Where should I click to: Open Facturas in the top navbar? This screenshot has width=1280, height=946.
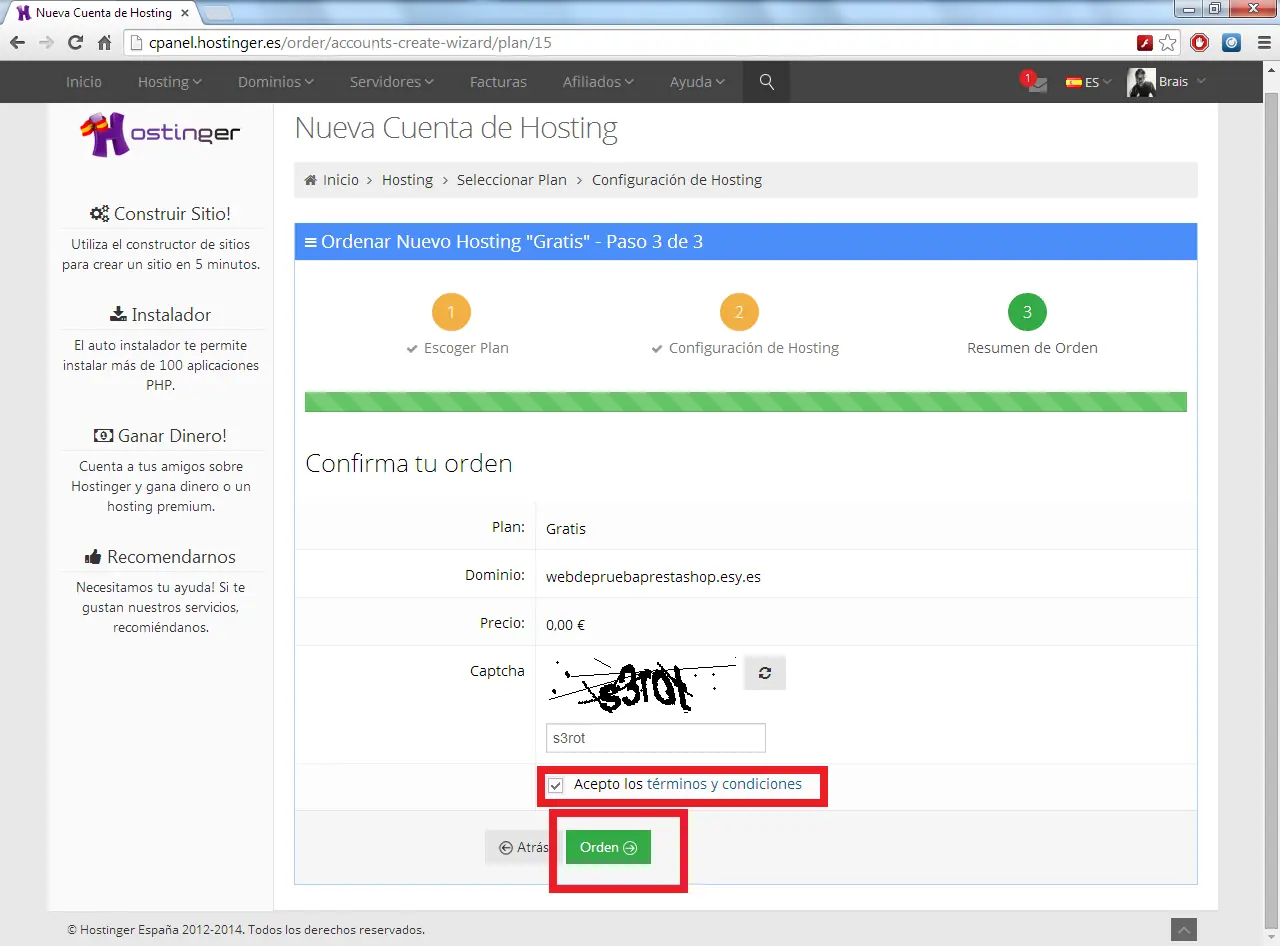click(x=498, y=82)
